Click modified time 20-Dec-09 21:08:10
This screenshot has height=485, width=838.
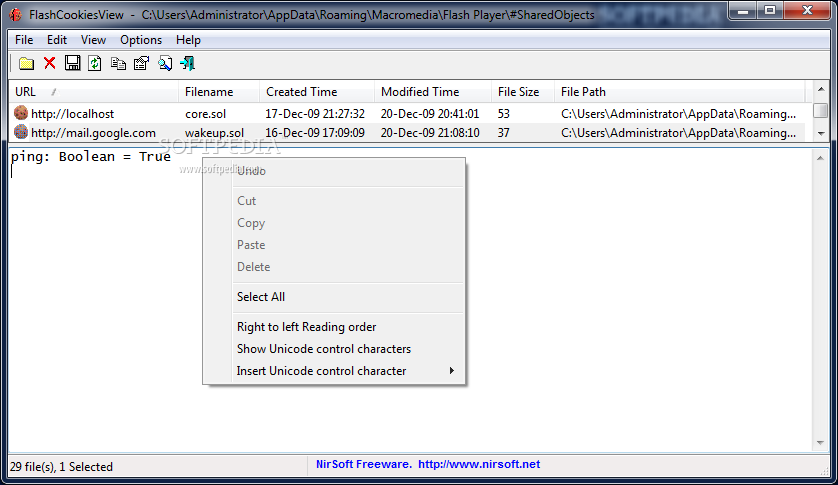(430, 133)
